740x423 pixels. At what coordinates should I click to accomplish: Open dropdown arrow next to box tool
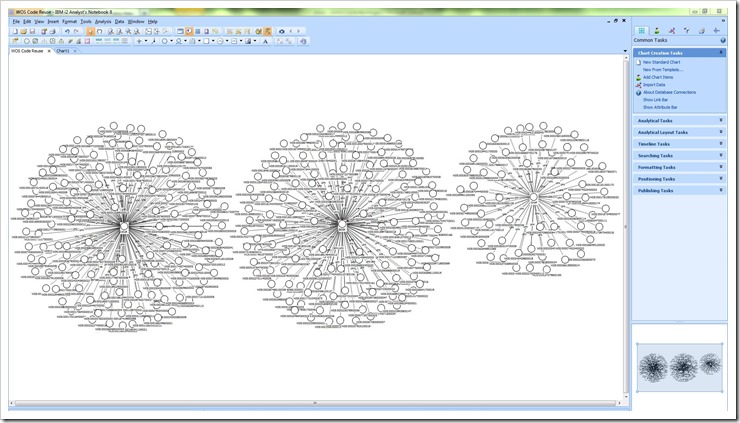tap(213, 41)
